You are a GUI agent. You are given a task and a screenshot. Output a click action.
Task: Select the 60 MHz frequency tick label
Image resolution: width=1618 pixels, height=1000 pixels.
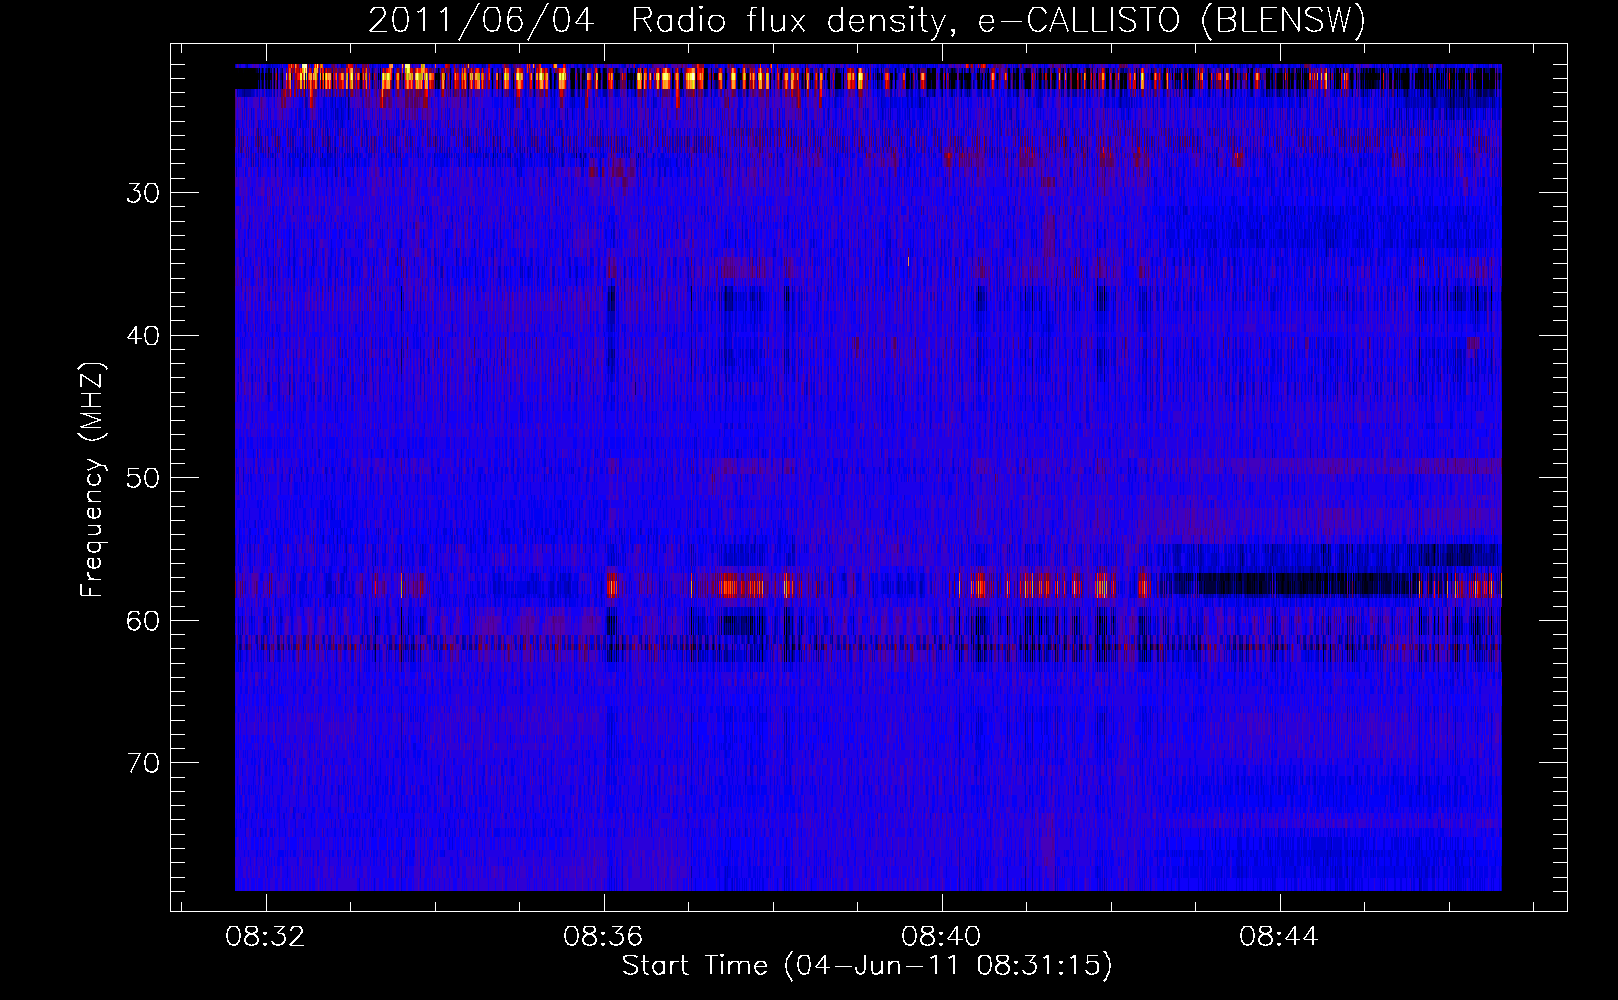(x=143, y=621)
